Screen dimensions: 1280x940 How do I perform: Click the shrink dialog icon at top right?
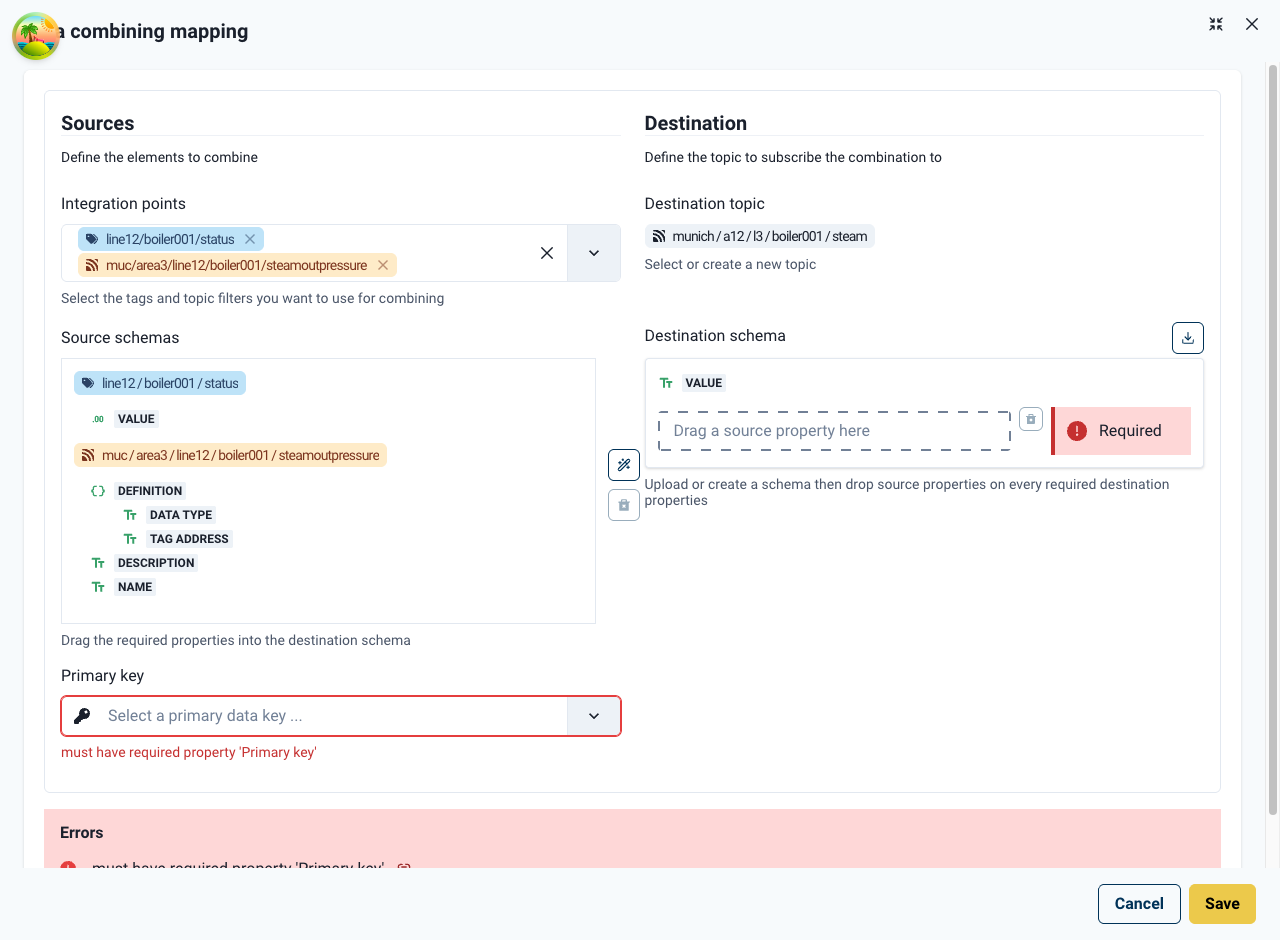tap(1216, 24)
